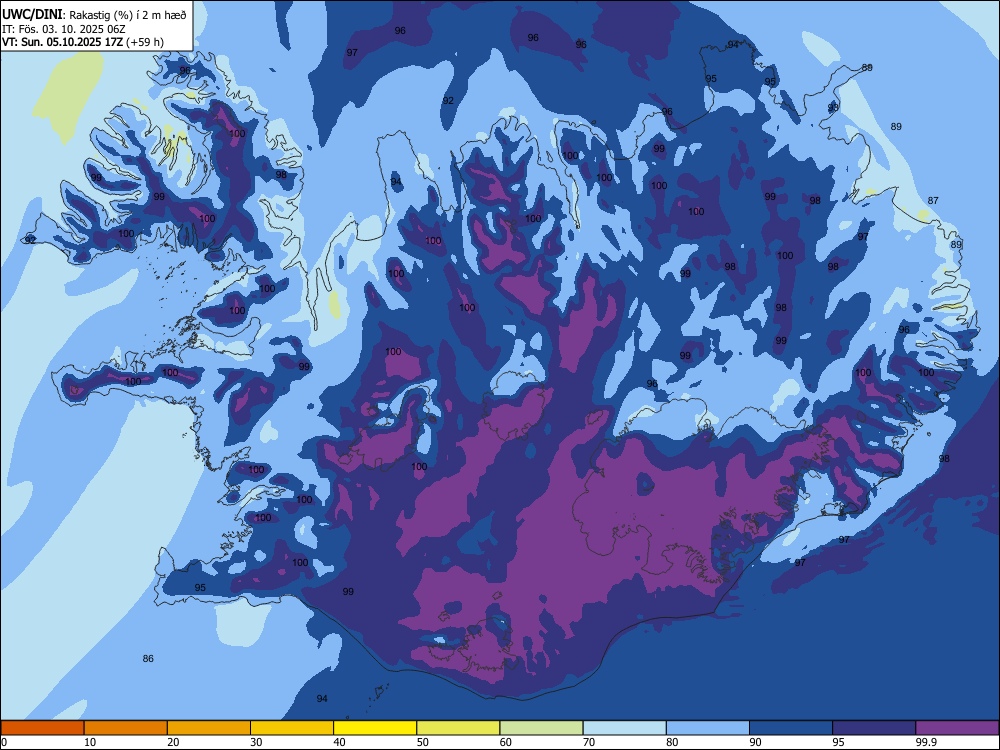Viewport: 1000px width, 750px height.
Task: Click the legend tick label '99.9'
Action: tap(926, 742)
